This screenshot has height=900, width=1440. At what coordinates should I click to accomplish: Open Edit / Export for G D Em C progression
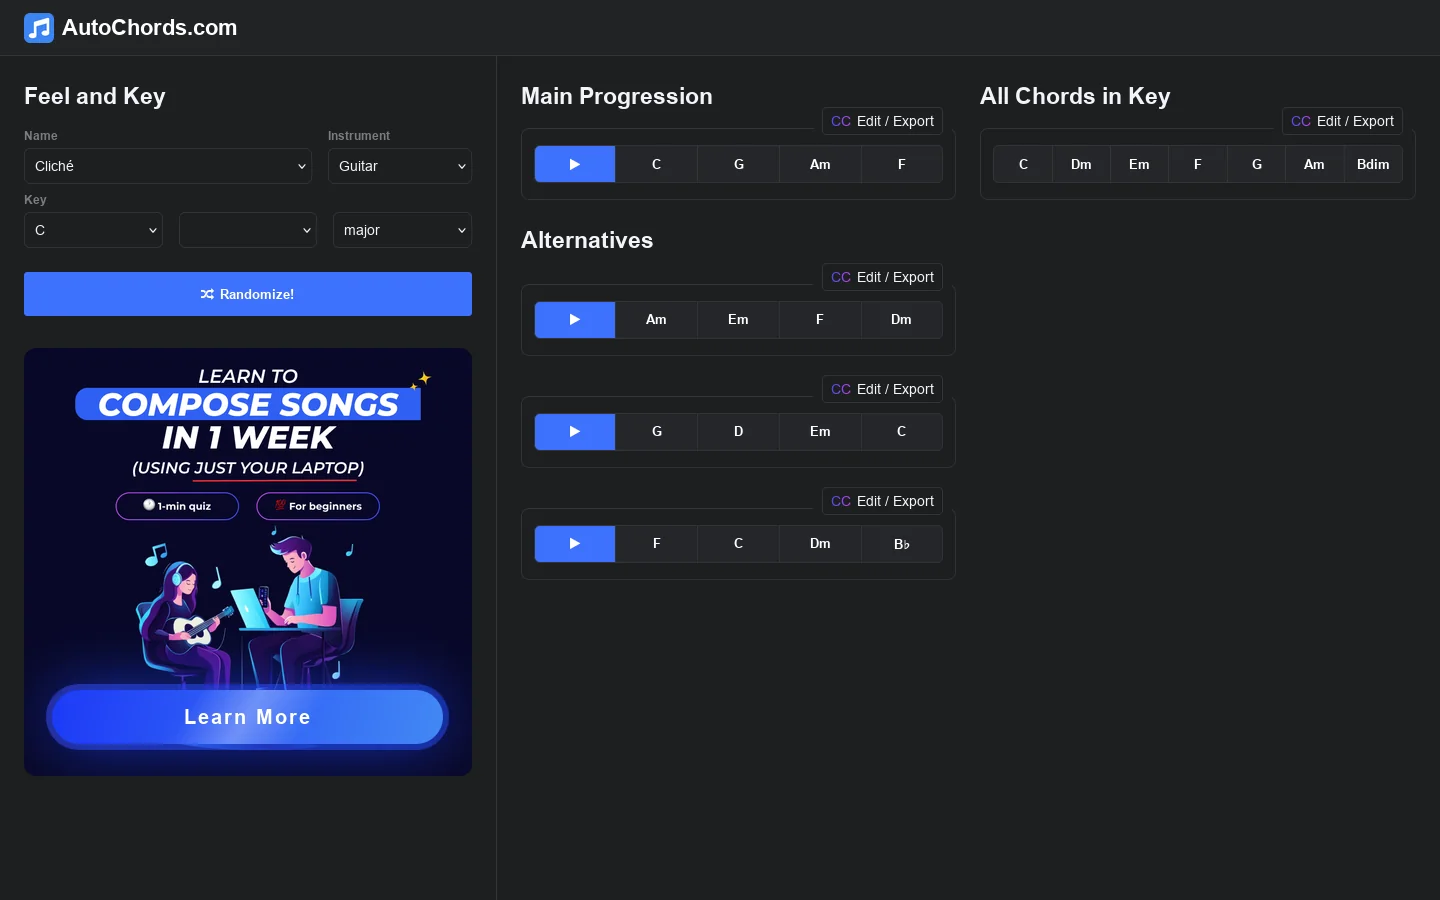point(882,389)
